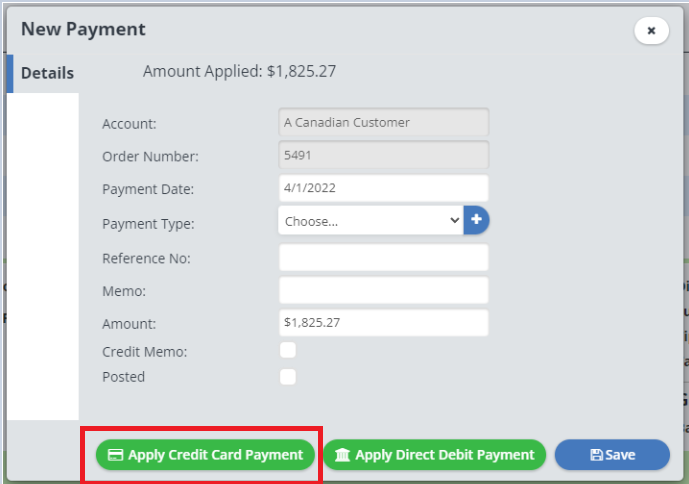Image resolution: width=689 pixels, height=484 pixels.
Task: Click the Payment Date field
Action: [383, 188]
